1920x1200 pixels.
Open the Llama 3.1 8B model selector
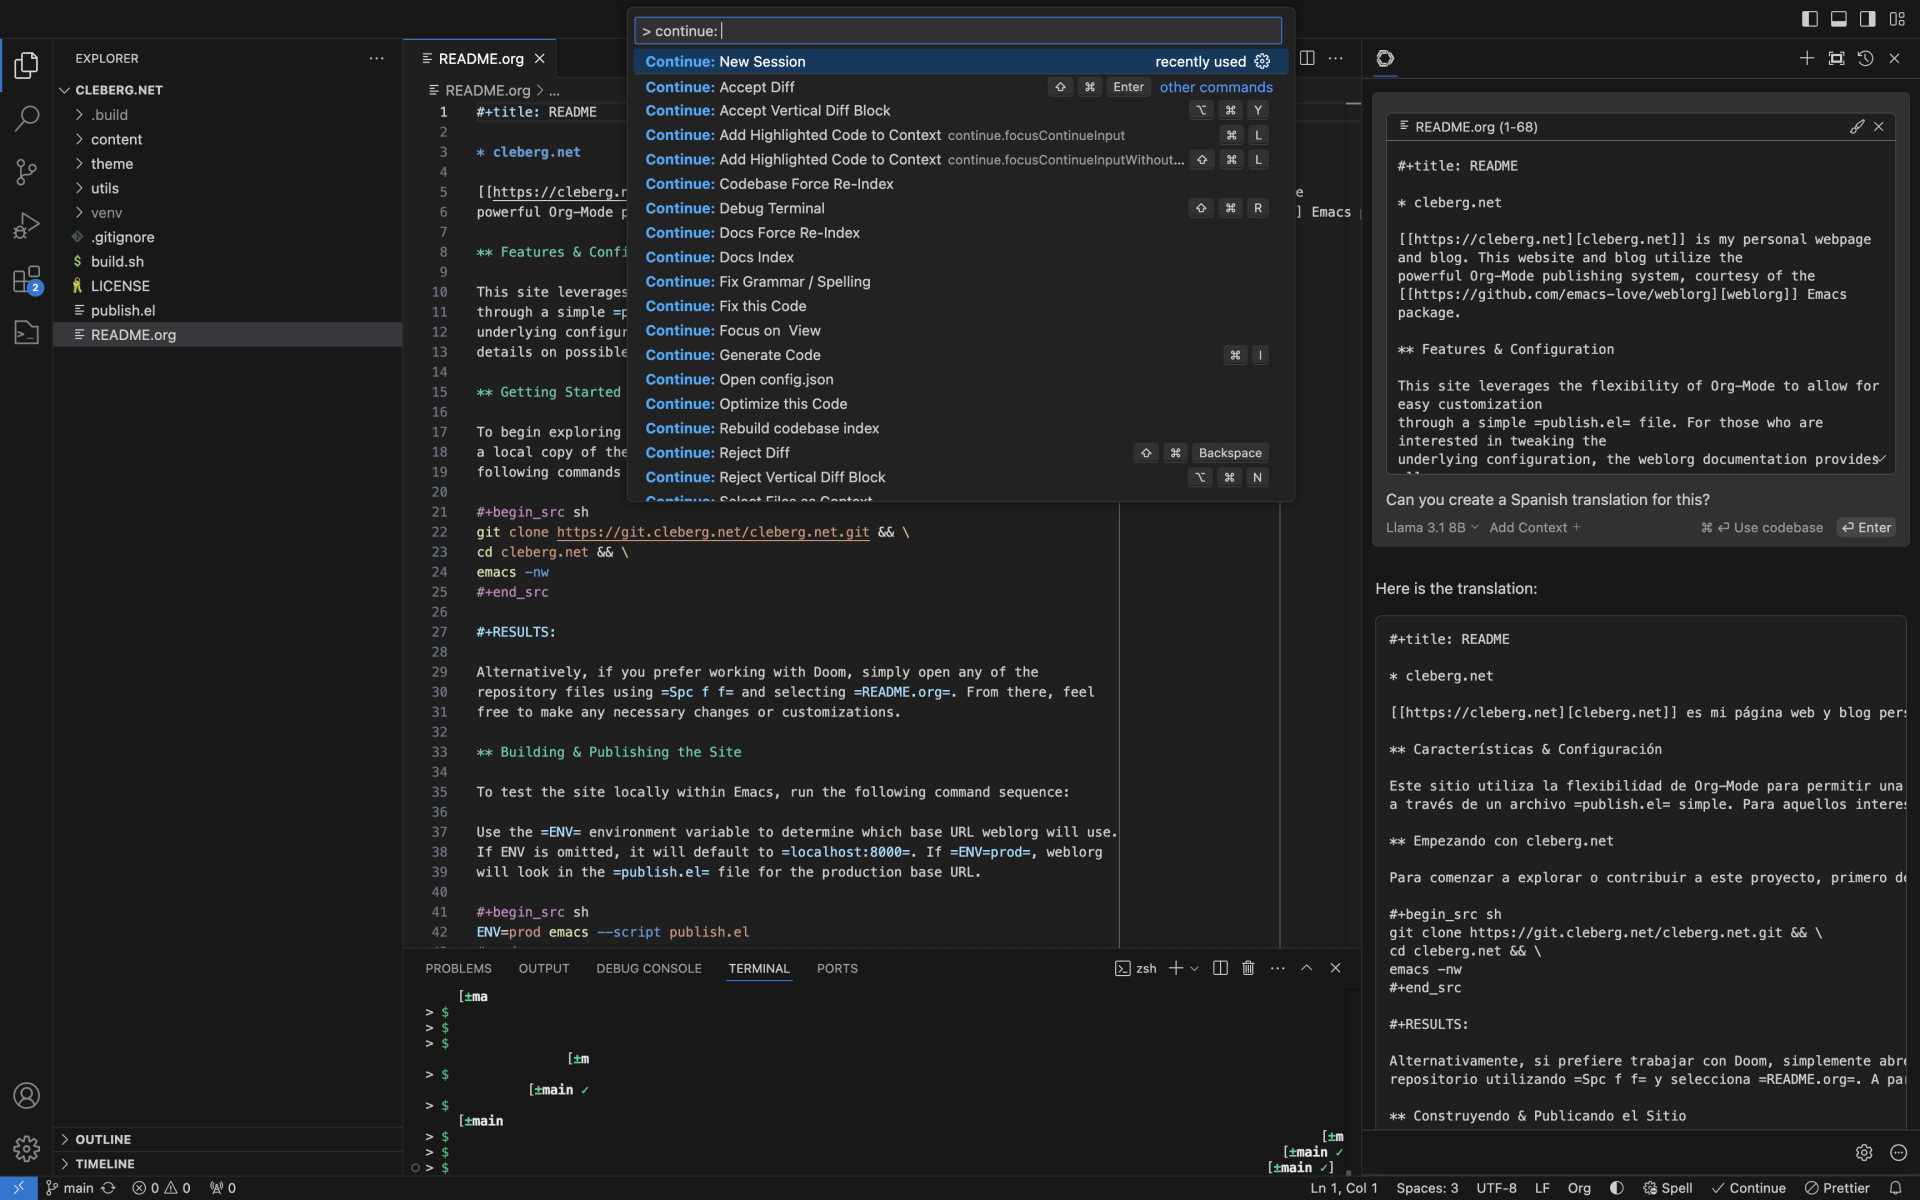tap(1430, 527)
